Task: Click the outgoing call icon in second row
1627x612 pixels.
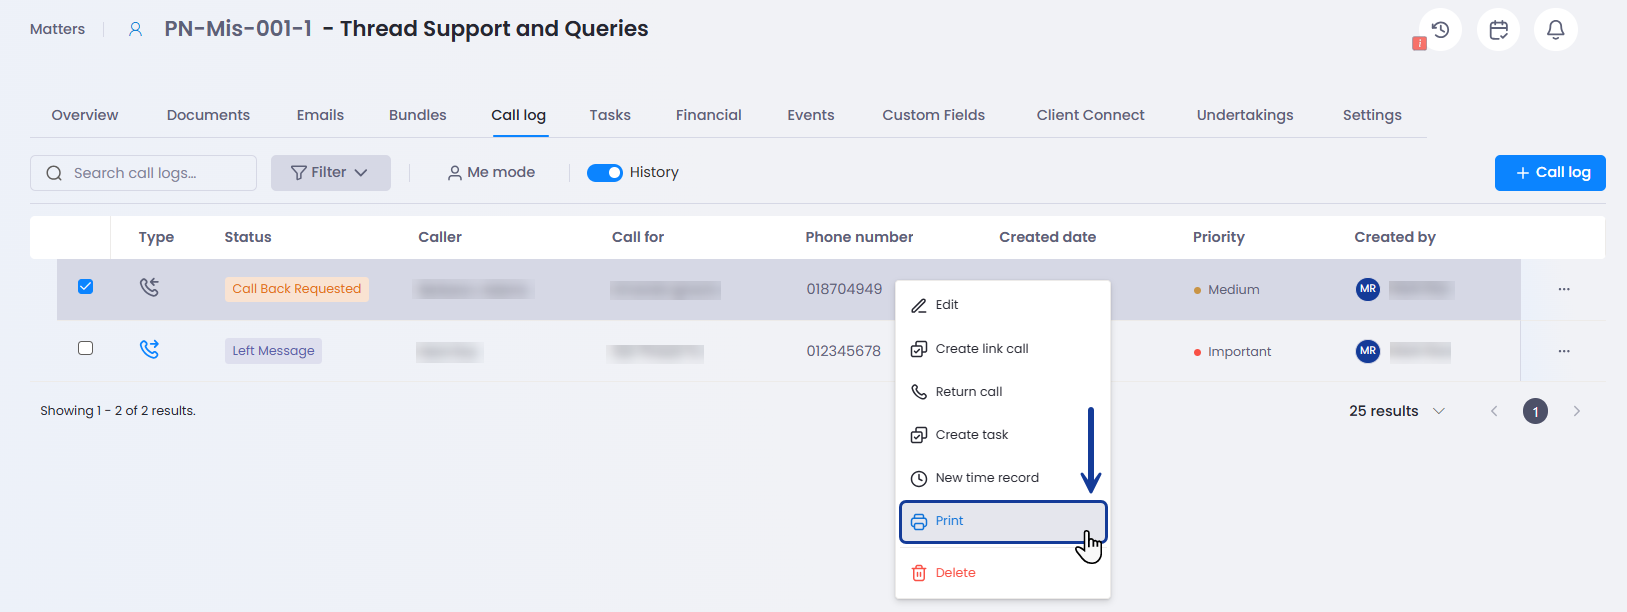Action: pyautogui.click(x=149, y=349)
